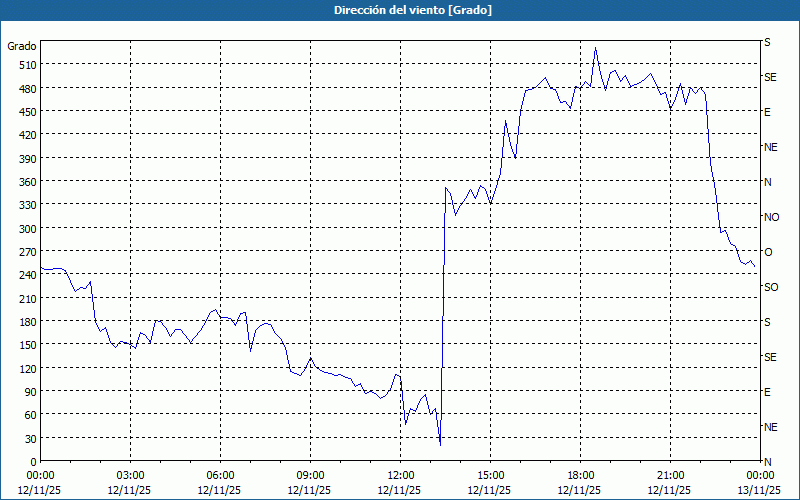Click the 12/11/25 date under 09:00

click(310, 490)
